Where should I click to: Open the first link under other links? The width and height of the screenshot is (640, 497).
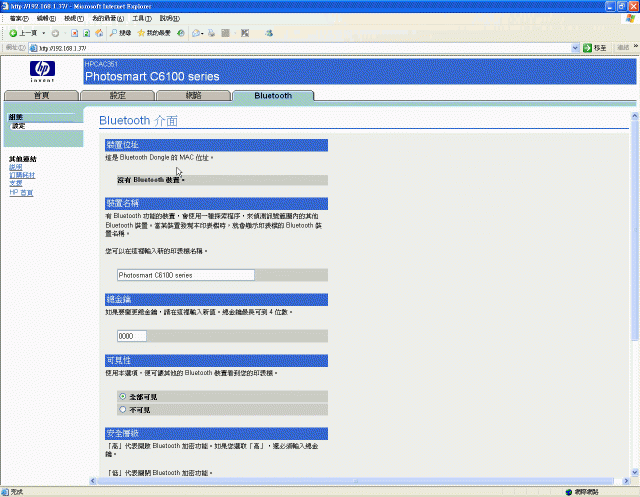[x=16, y=167]
